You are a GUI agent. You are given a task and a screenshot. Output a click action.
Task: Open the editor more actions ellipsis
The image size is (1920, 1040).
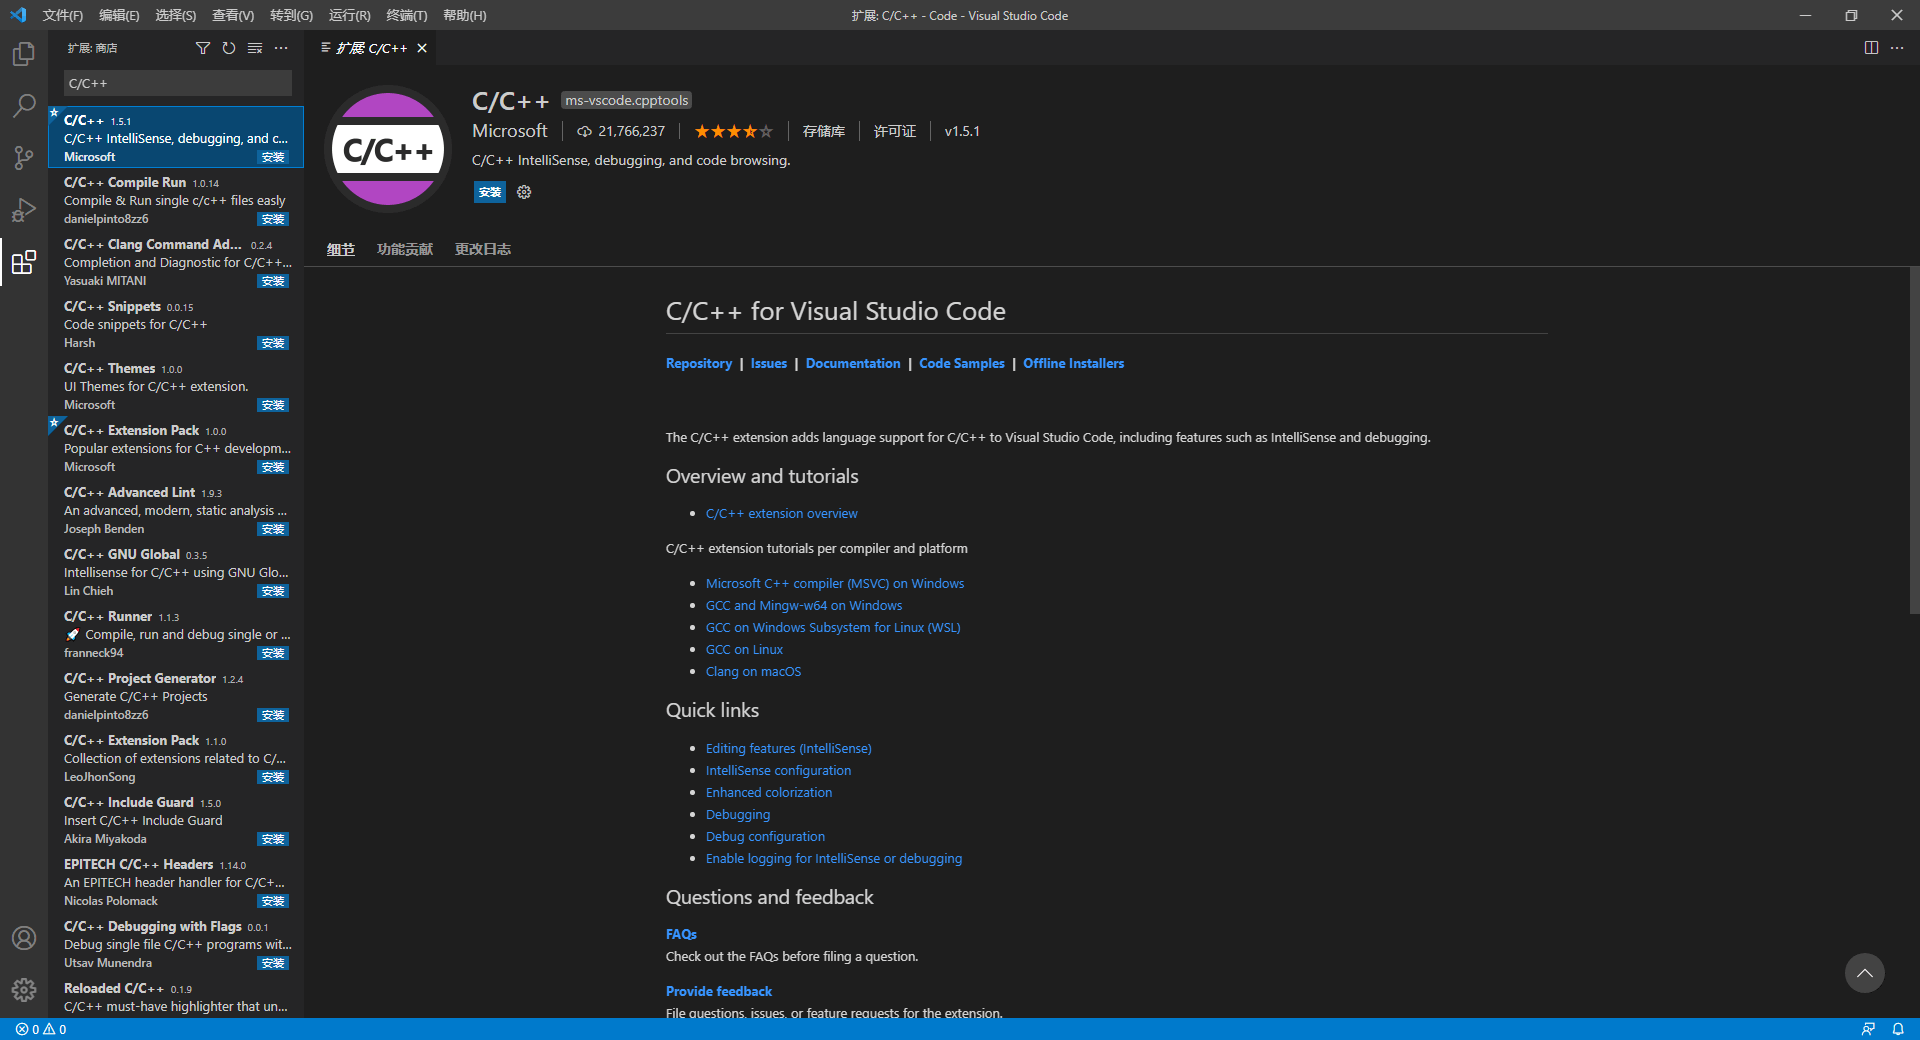click(1897, 48)
